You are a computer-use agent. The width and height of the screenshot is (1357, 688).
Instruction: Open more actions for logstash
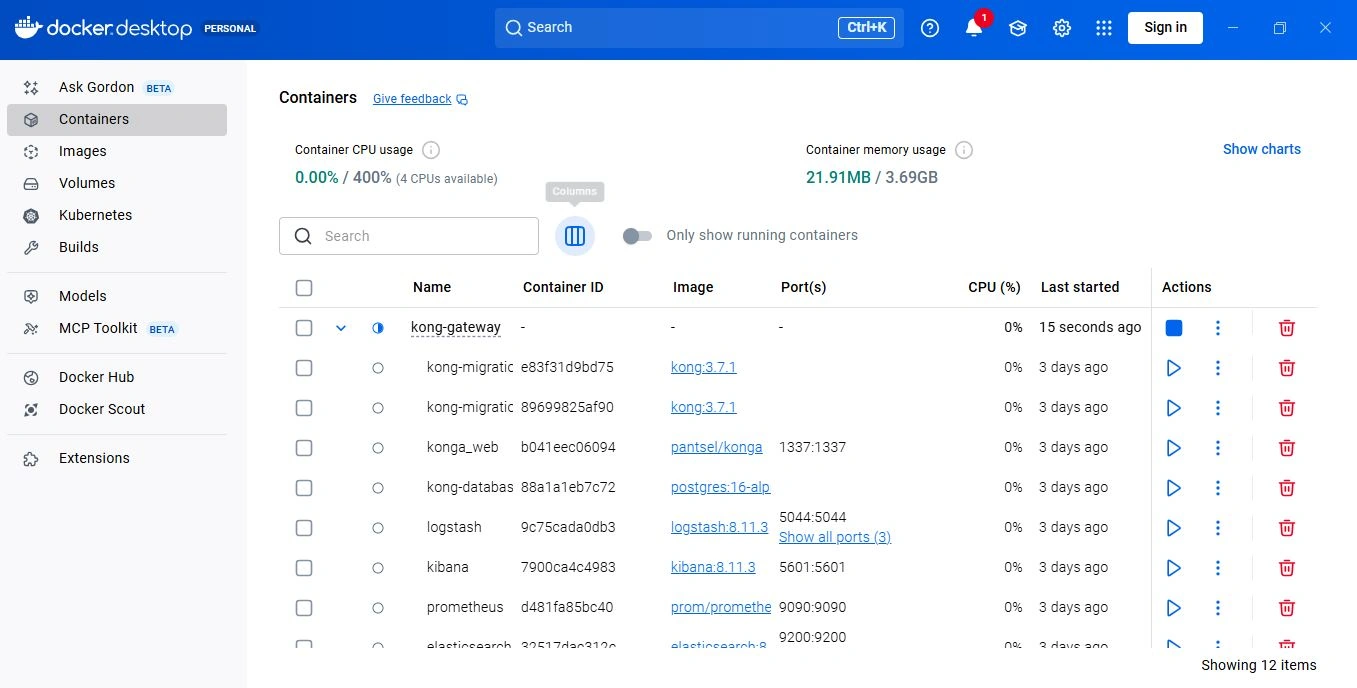(x=1218, y=528)
